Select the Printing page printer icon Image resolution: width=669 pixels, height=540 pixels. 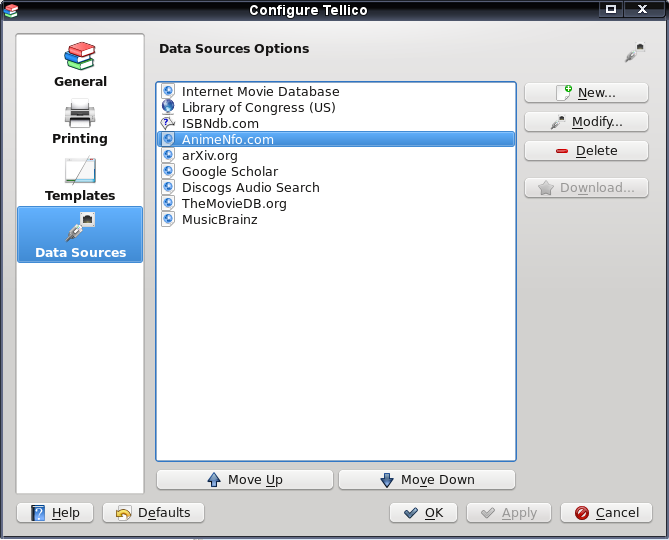pos(80,113)
